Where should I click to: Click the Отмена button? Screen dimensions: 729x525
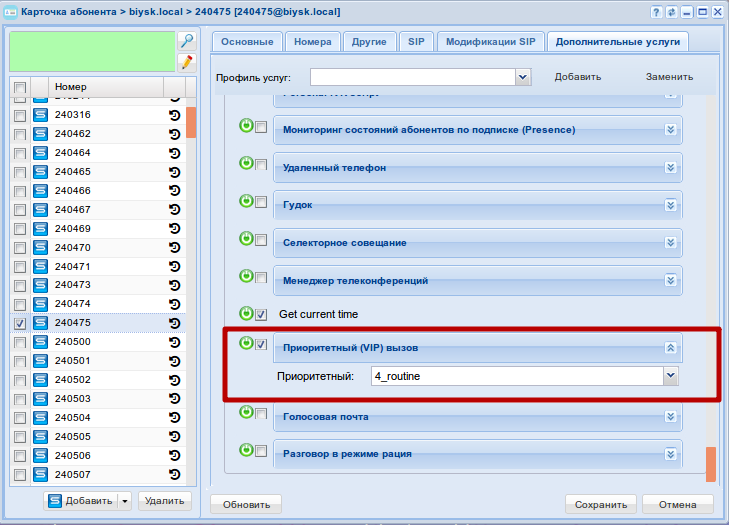[677, 505]
